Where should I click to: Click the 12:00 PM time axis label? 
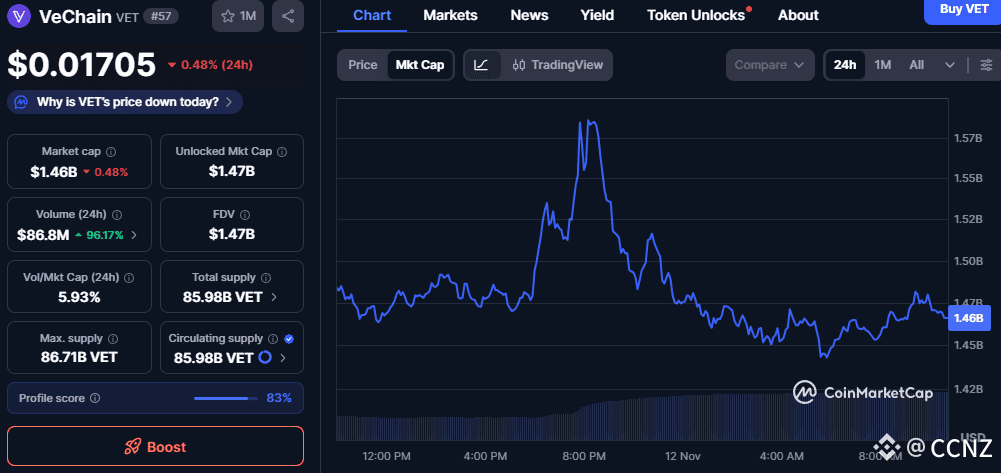[387, 456]
